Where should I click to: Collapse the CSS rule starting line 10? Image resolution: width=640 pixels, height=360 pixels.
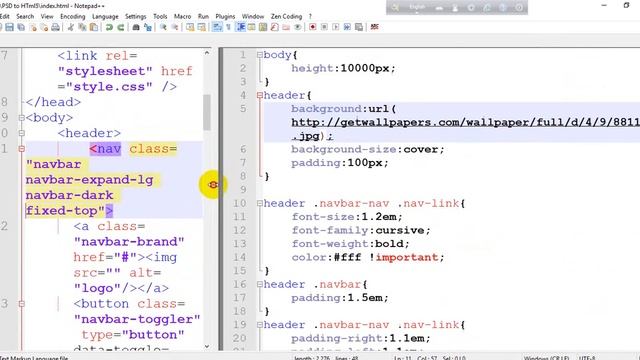[260, 203]
